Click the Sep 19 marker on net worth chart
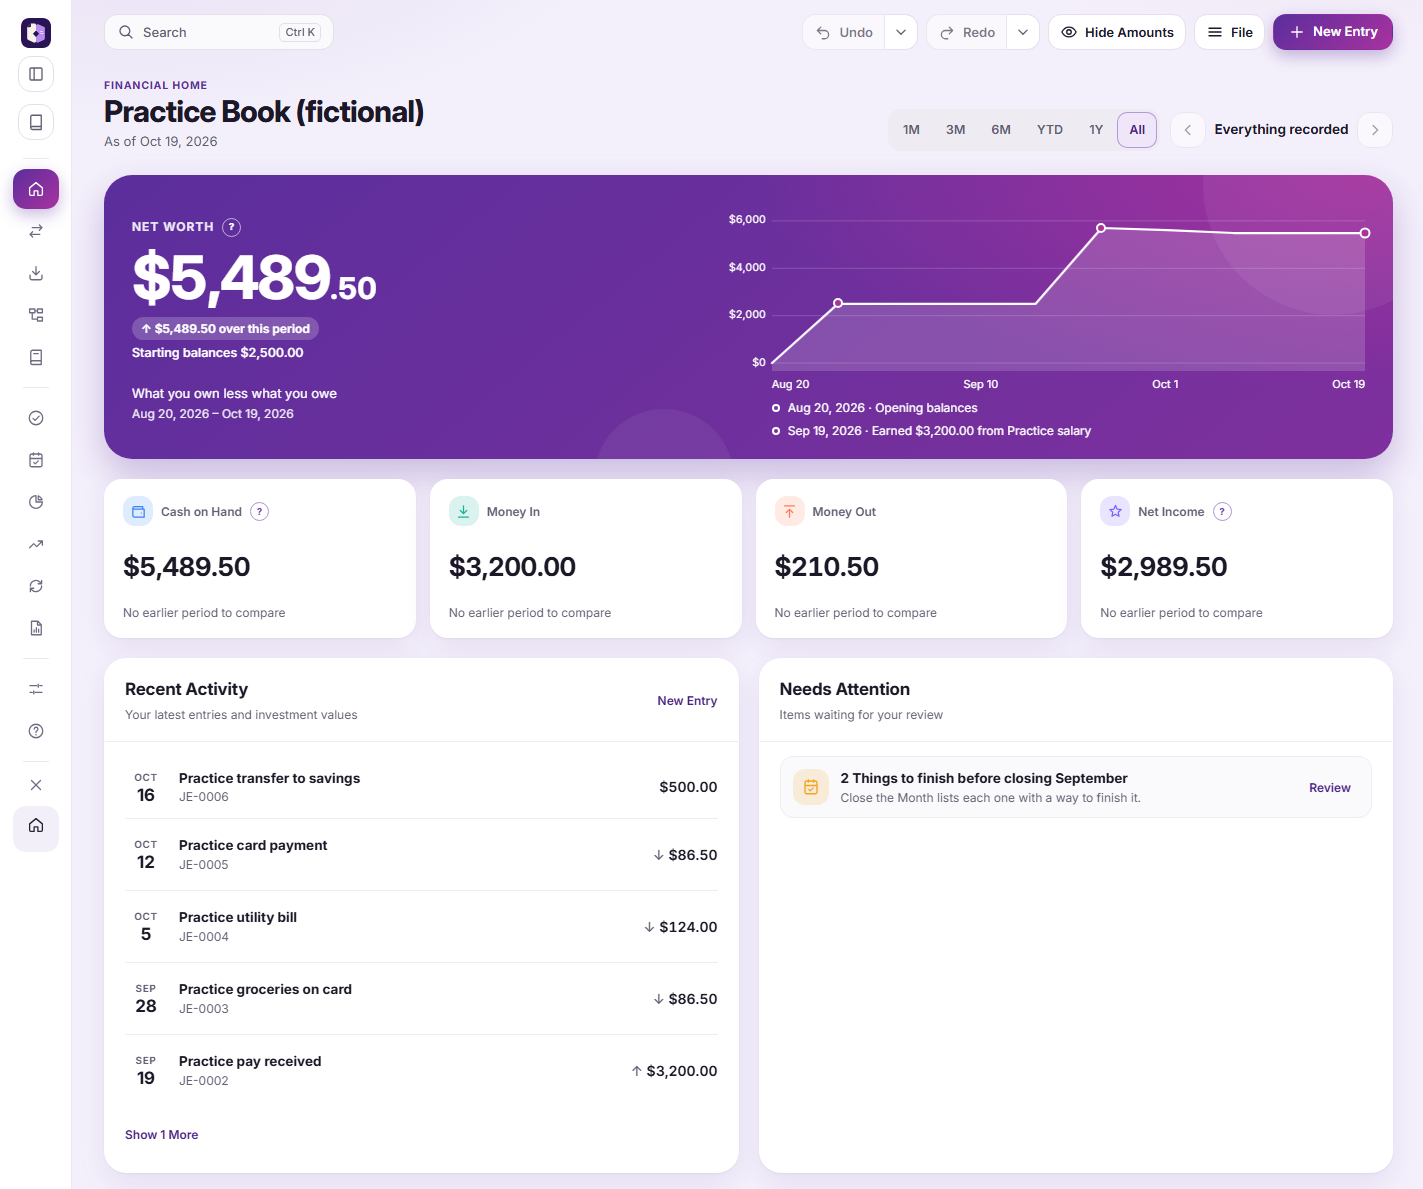Screen dimensions: 1423x1189 click(1101, 228)
